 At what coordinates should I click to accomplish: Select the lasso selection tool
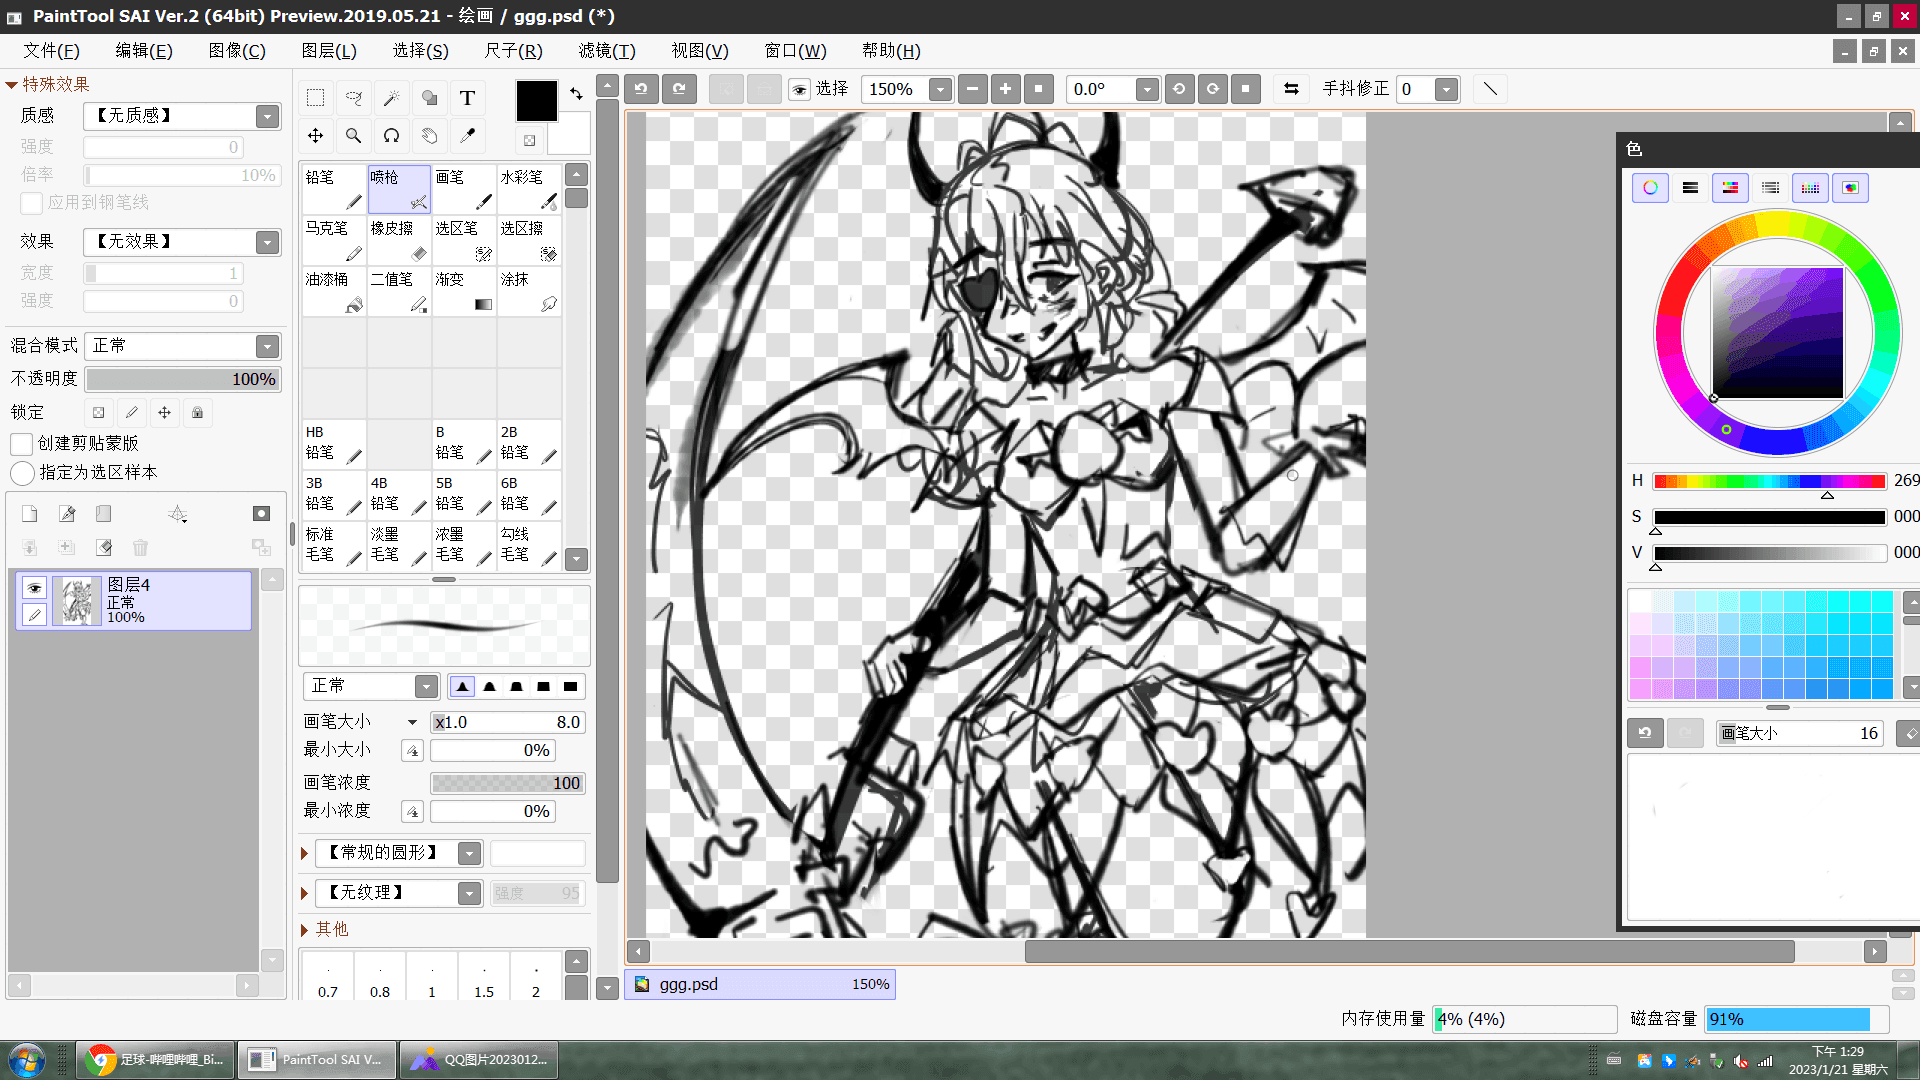click(354, 98)
